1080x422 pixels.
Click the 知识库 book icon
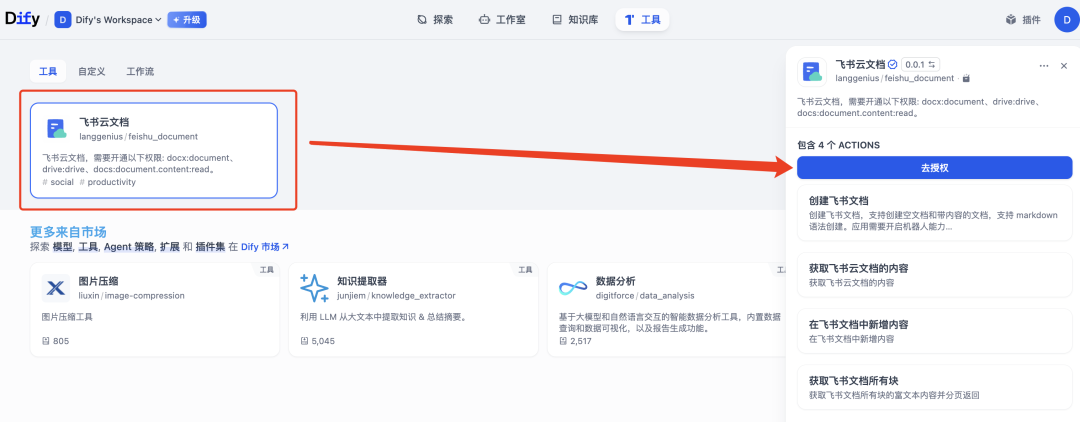pos(557,20)
